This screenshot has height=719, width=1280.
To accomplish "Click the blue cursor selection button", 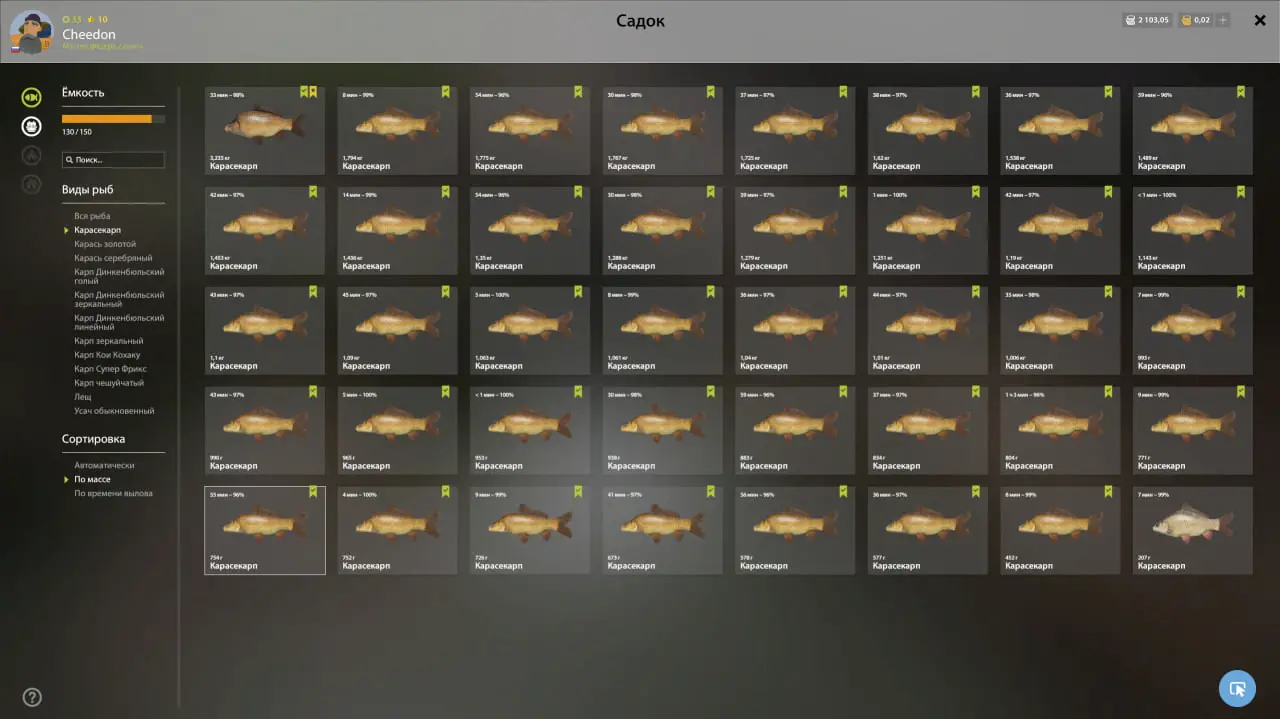I will point(1237,688).
